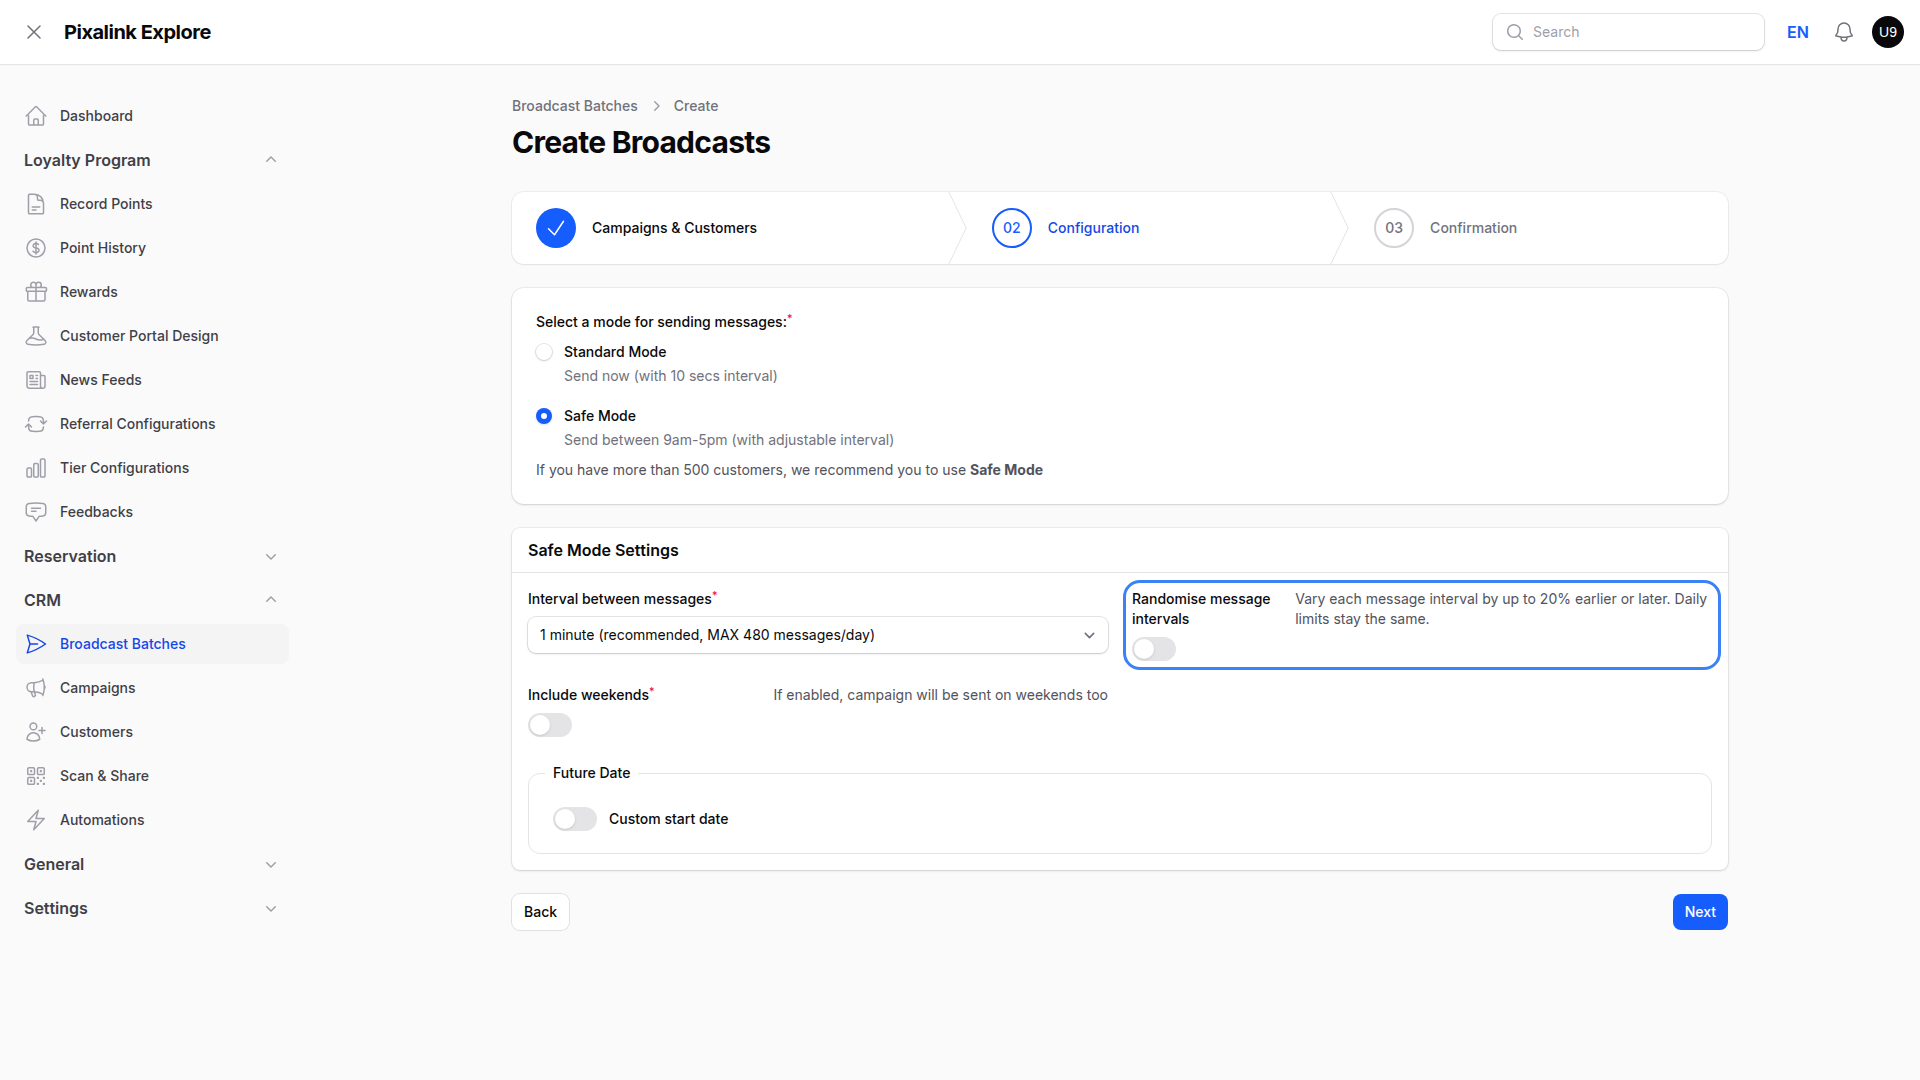Click into the Search field
Screen dimensions: 1920x1080
click(x=1628, y=32)
